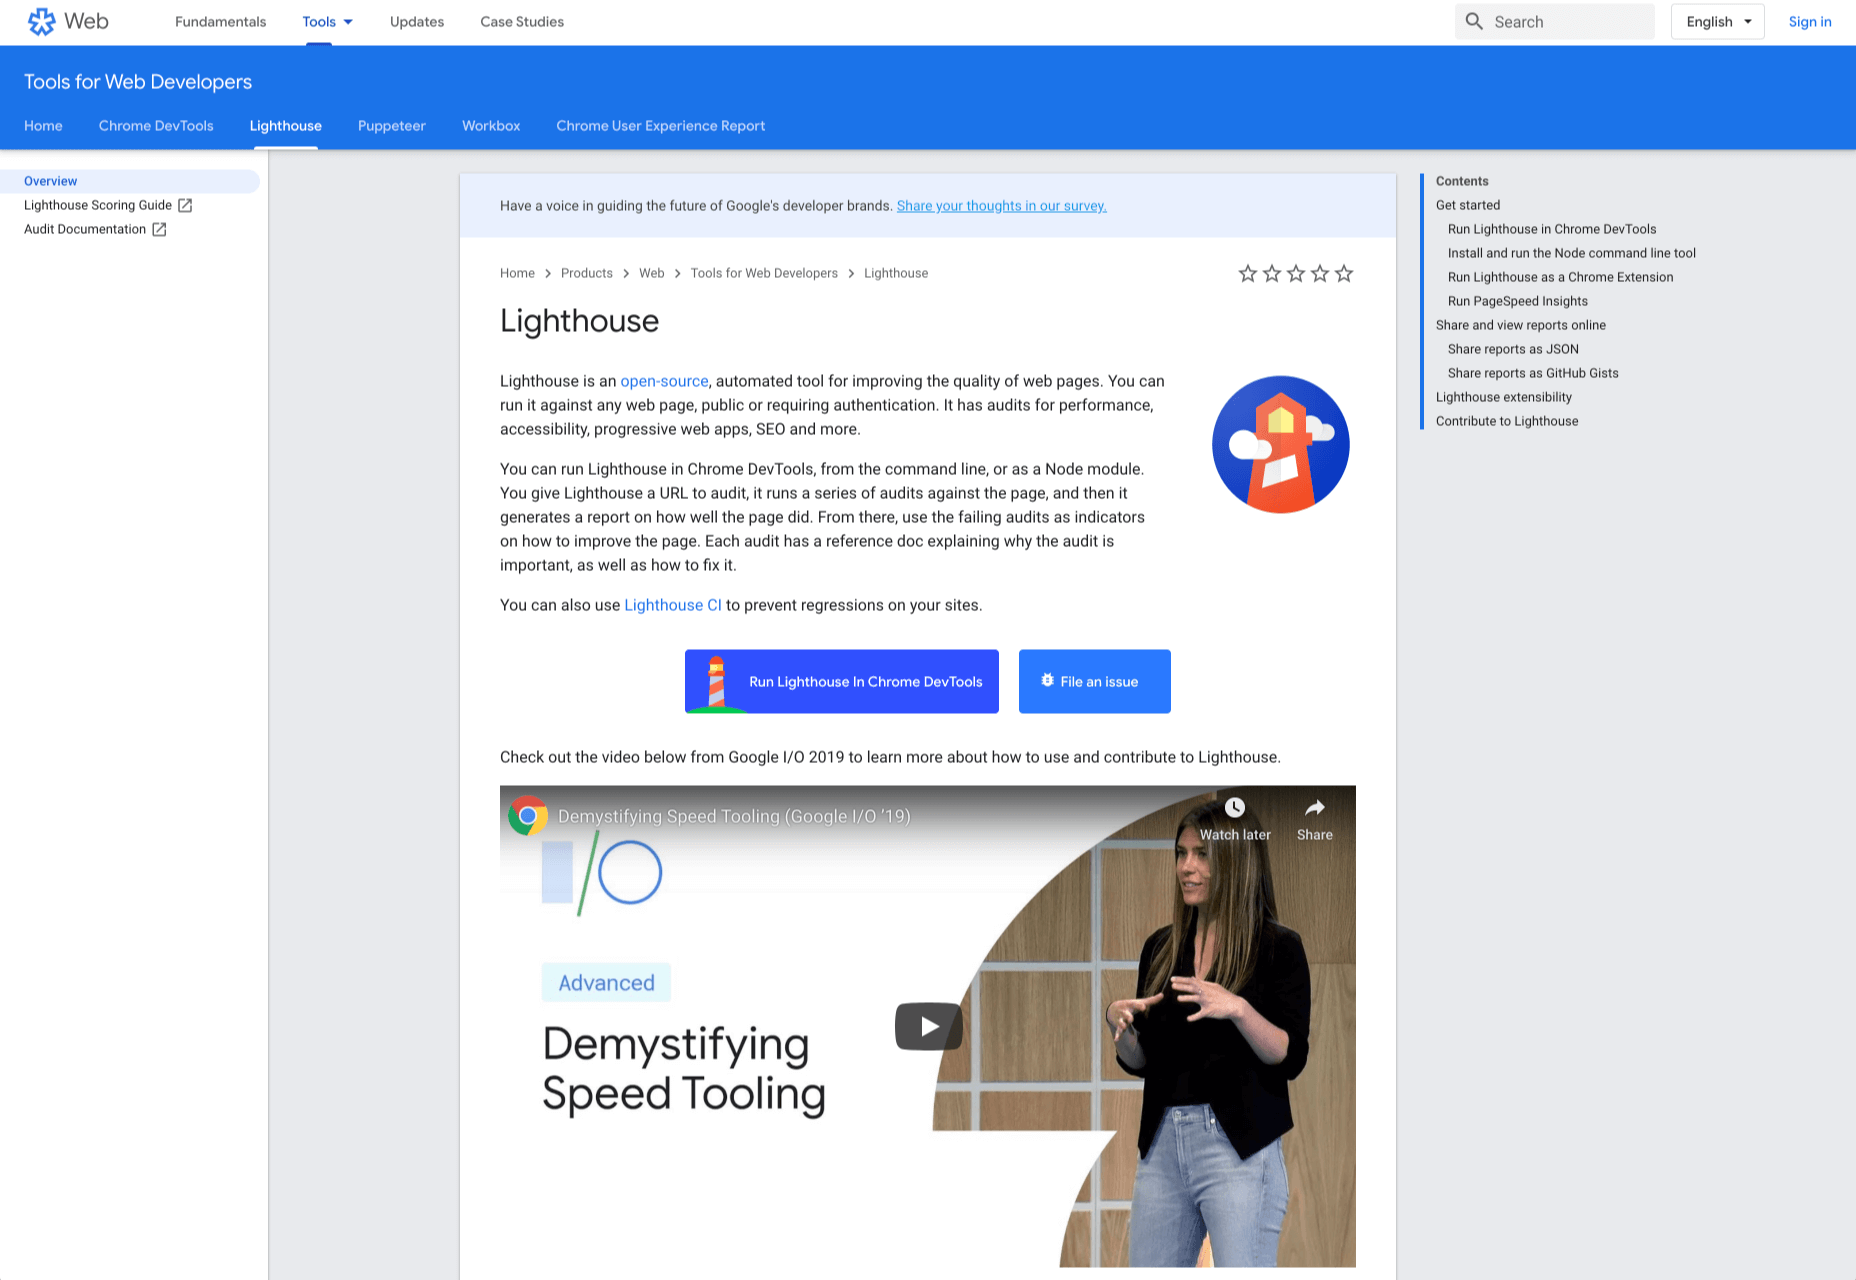Select the Puppeteer tab
Image resolution: width=1856 pixels, height=1280 pixels.
391,126
